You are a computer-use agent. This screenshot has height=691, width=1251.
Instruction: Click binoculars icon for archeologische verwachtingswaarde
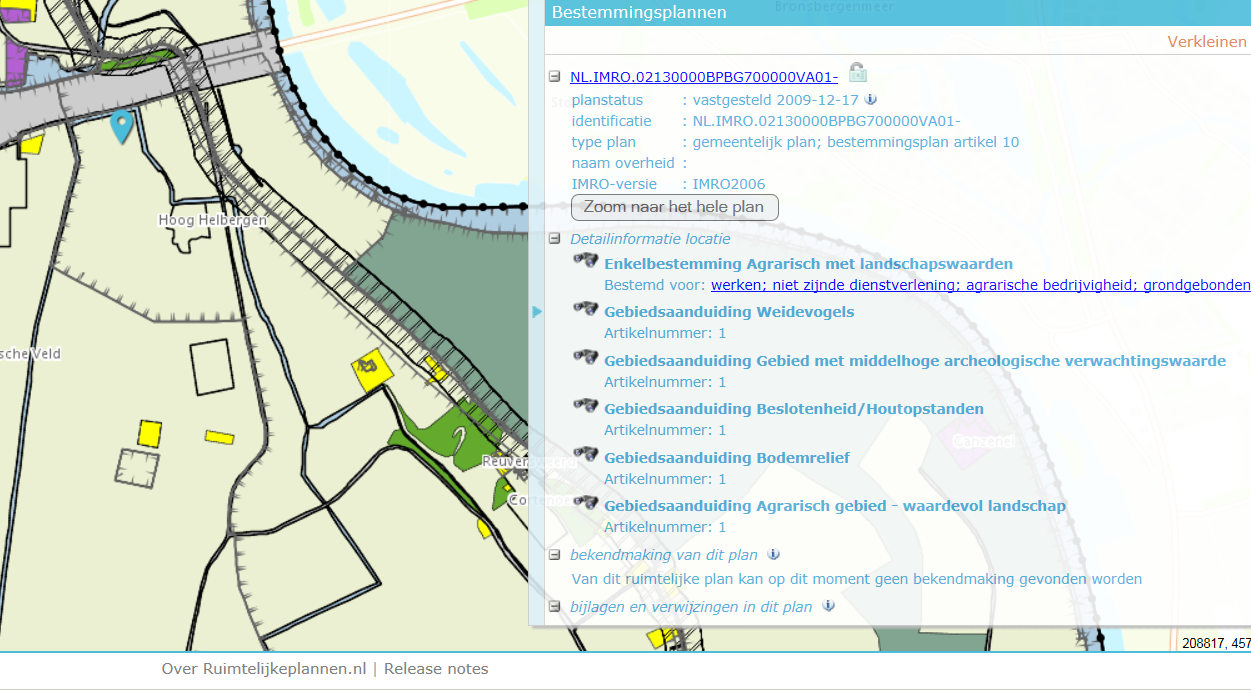coord(586,357)
